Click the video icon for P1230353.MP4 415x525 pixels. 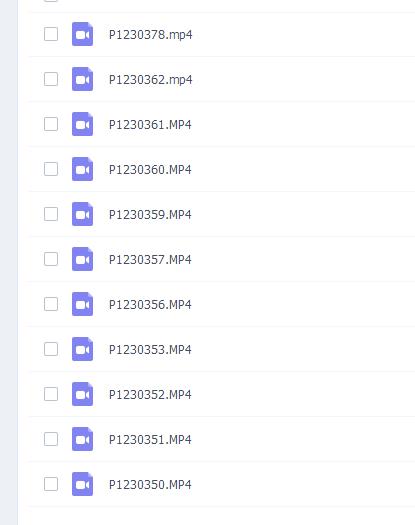82,349
